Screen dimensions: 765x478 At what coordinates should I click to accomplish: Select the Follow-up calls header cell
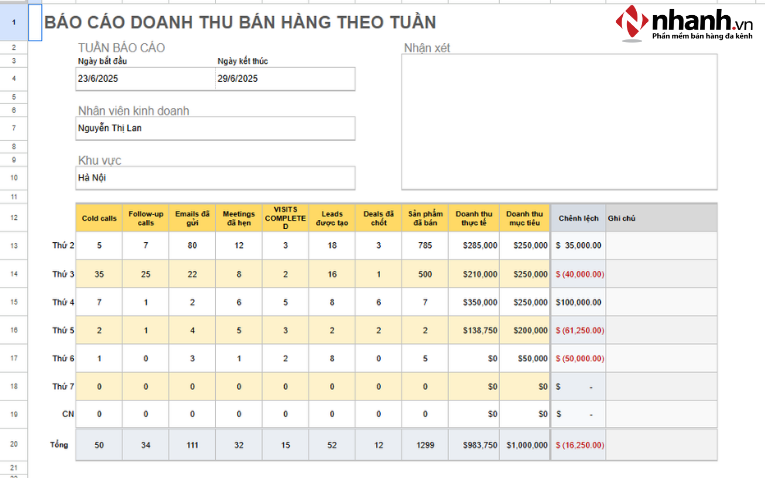145,218
